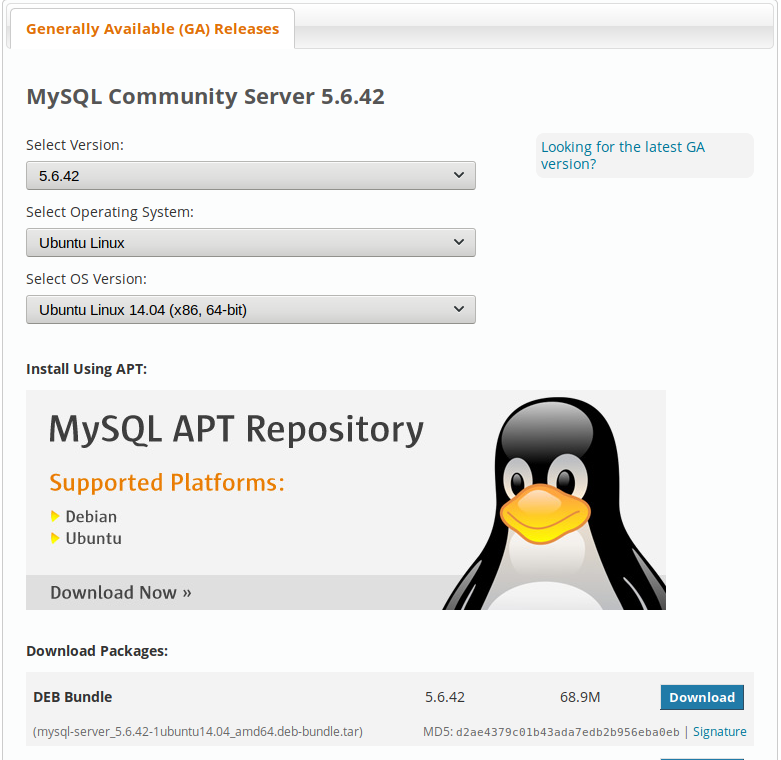Click the 68.9M file size value
Image resolution: width=781 pixels, height=760 pixels.
coord(580,697)
